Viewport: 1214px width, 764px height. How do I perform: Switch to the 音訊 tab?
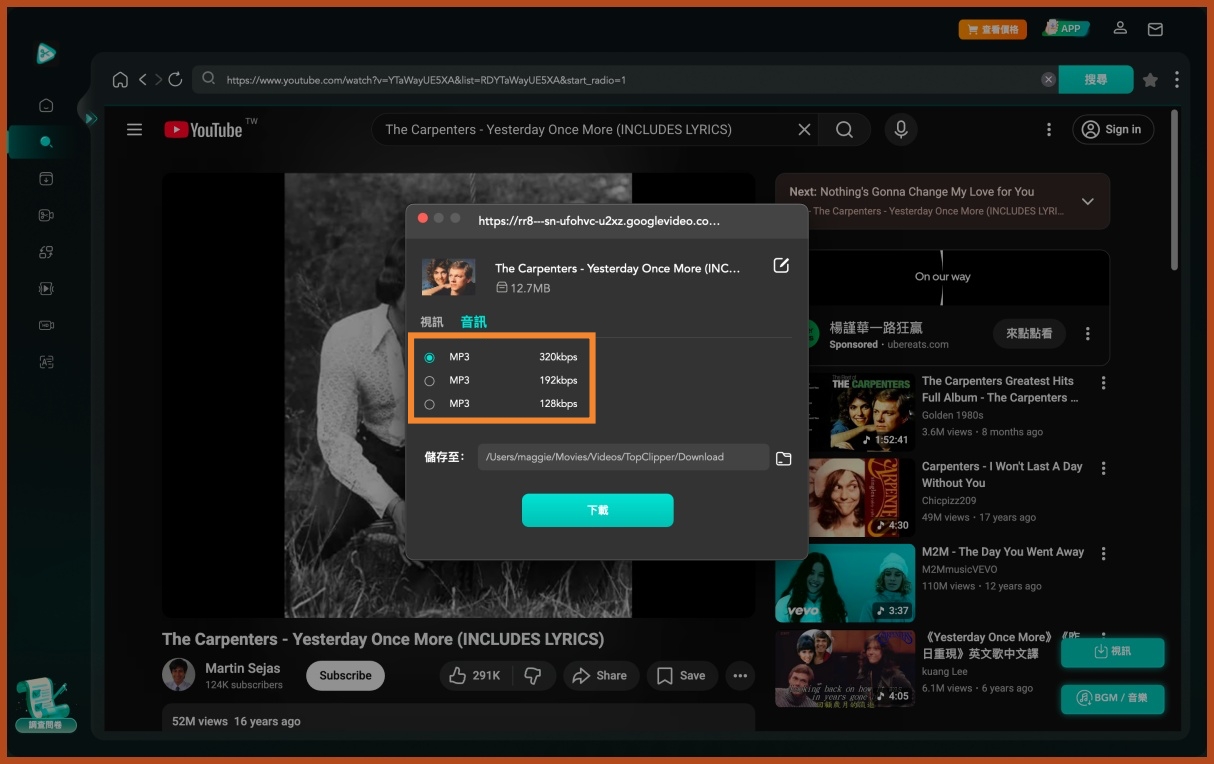point(473,322)
